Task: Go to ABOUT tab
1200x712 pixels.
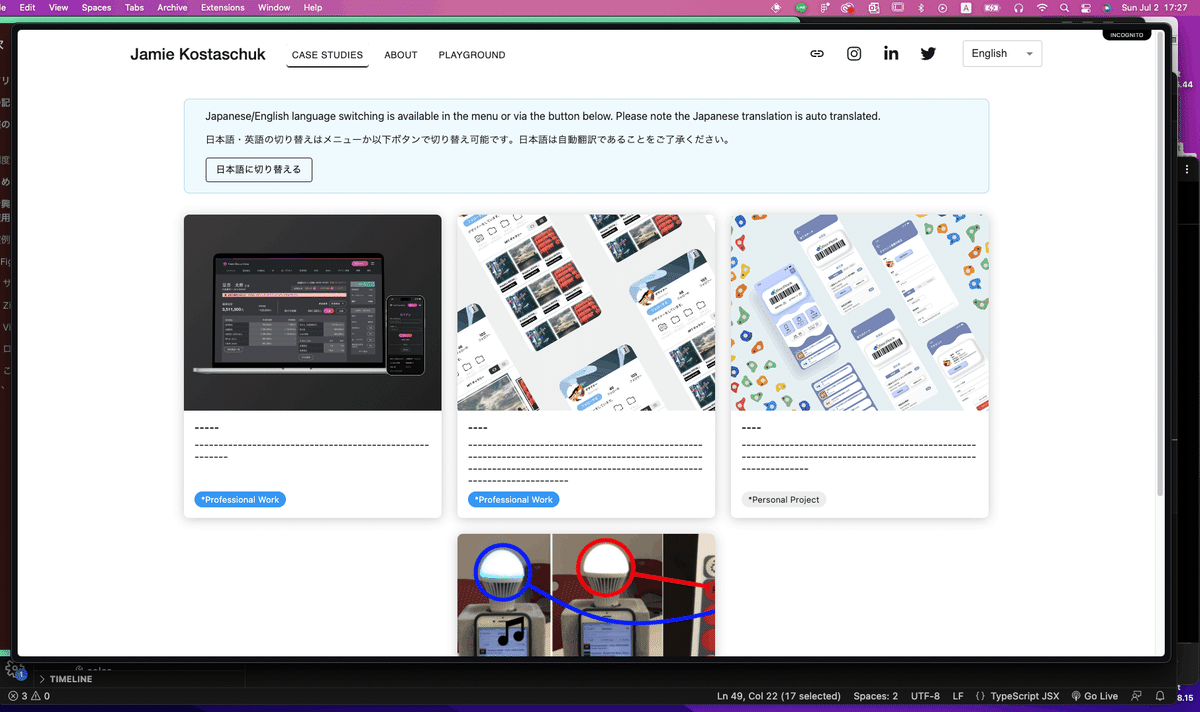Action: pos(401,55)
